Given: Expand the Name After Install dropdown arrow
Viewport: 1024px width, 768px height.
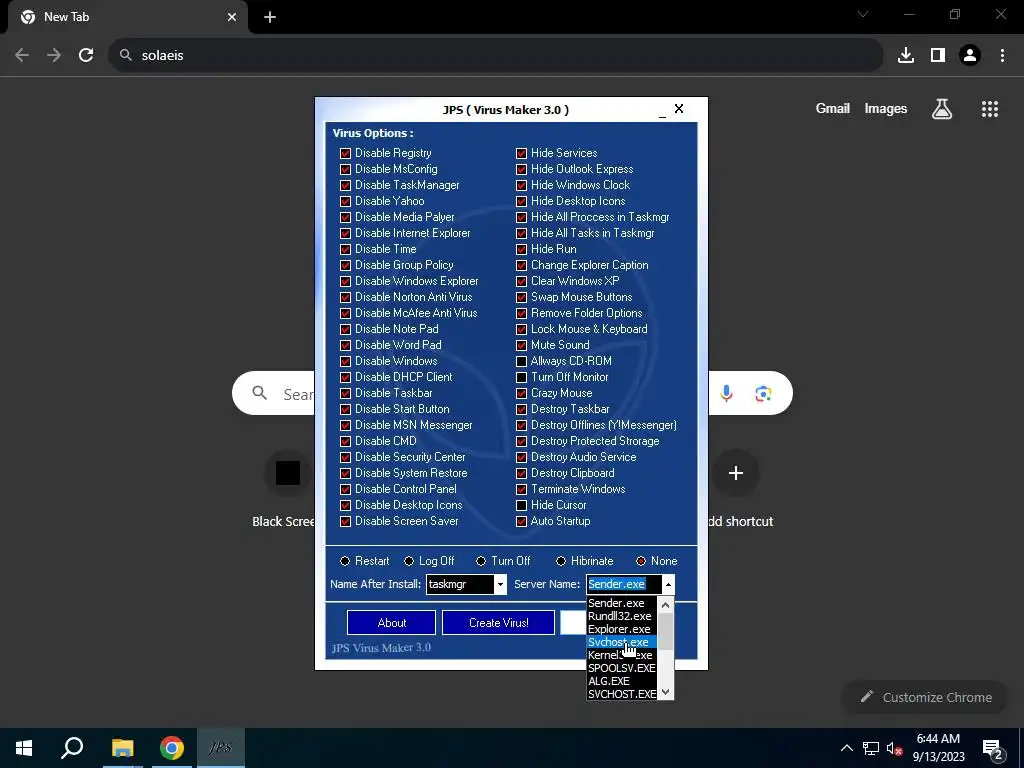Looking at the screenshot, I should 500,584.
